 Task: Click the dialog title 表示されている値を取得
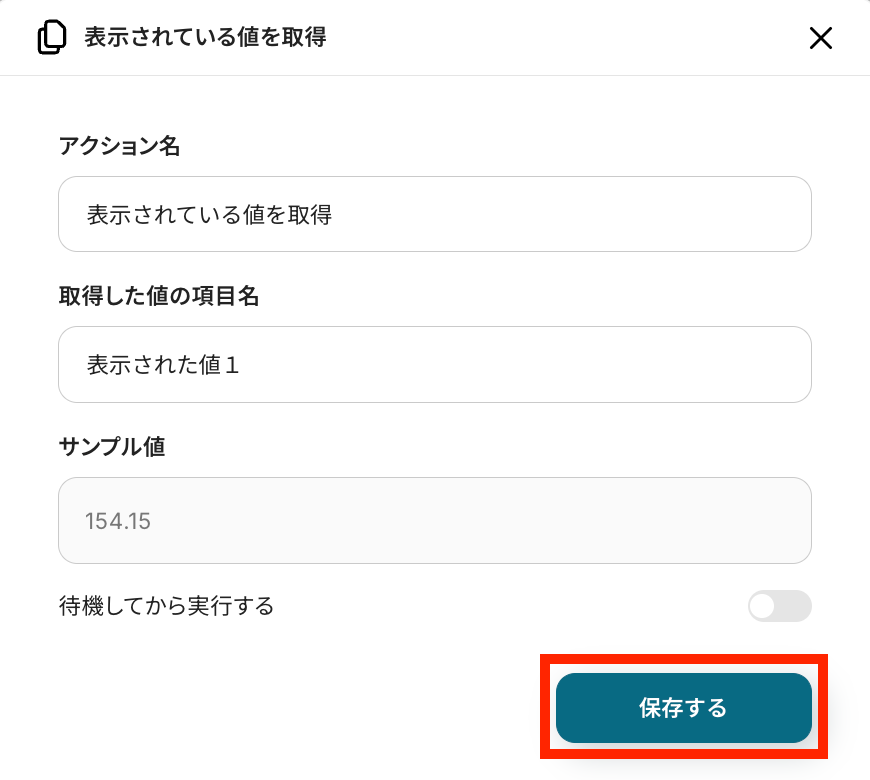(205, 38)
